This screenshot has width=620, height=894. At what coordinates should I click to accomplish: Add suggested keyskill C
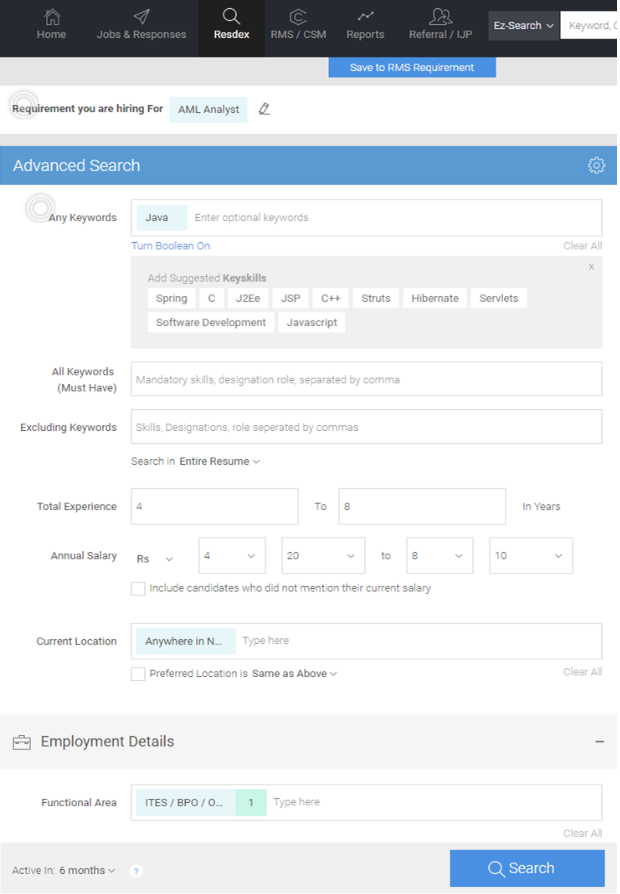pyautogui.click(x=211, y=298)
